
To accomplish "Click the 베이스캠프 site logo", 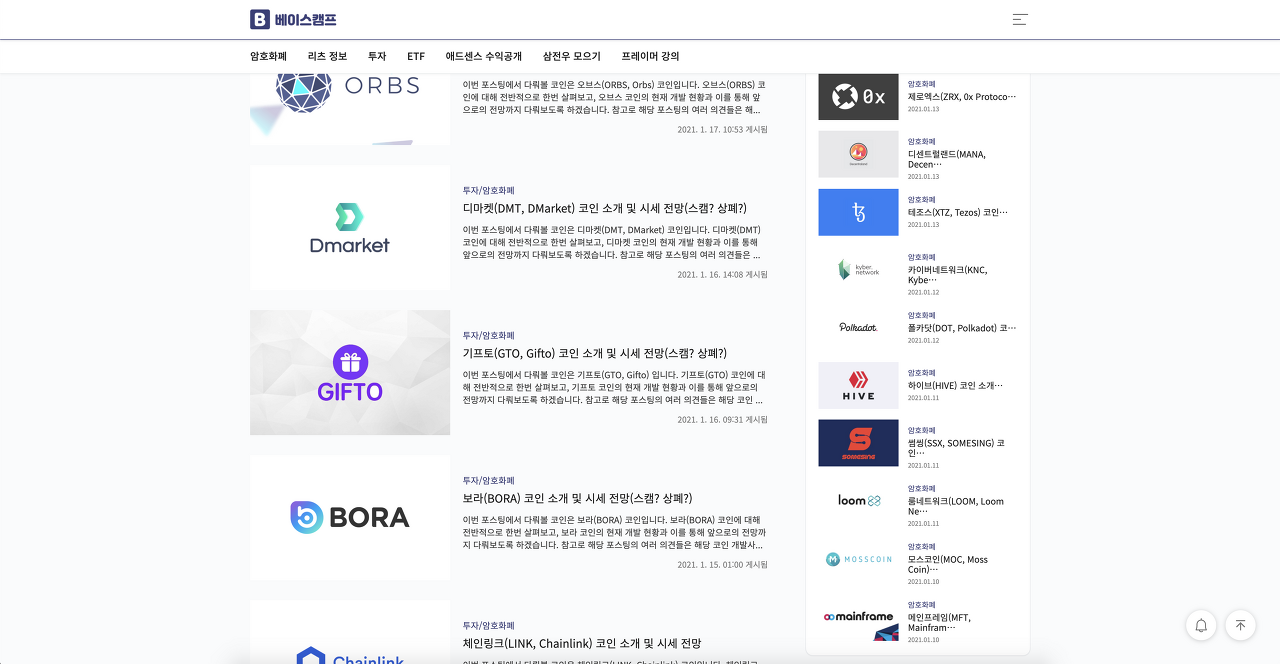I will (x=293, y=19).
